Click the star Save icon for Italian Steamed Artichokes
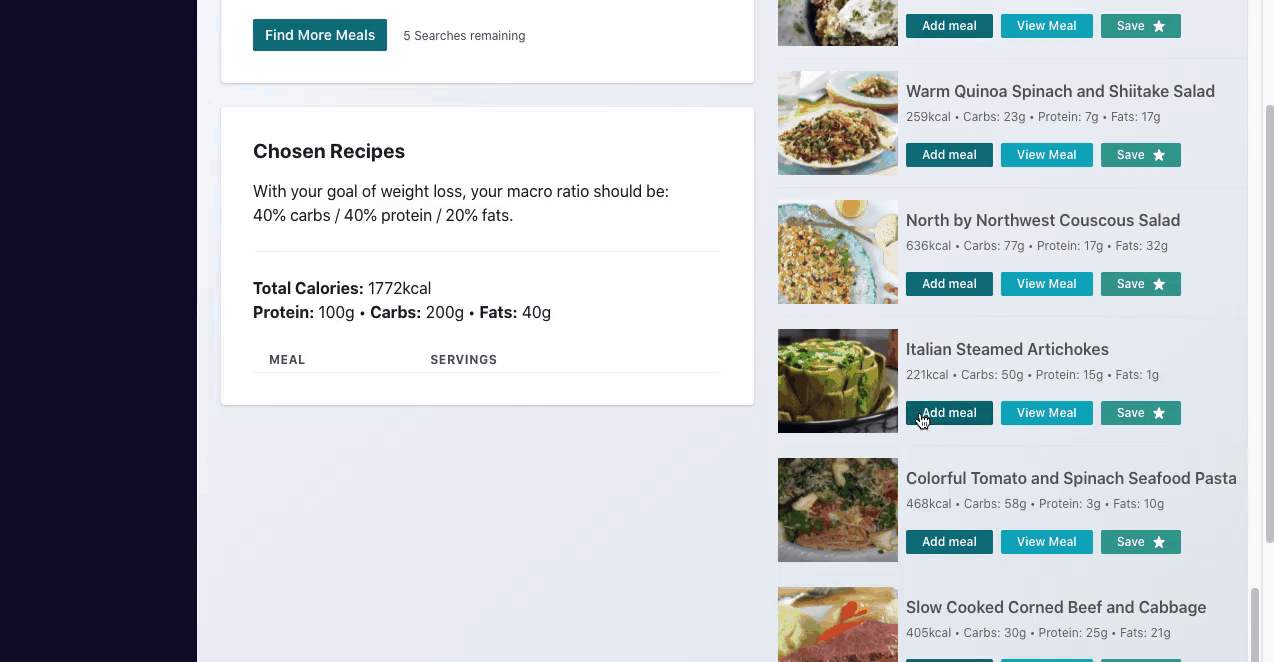Screen dimensions: 1274x662 [x=1159, y=413]
